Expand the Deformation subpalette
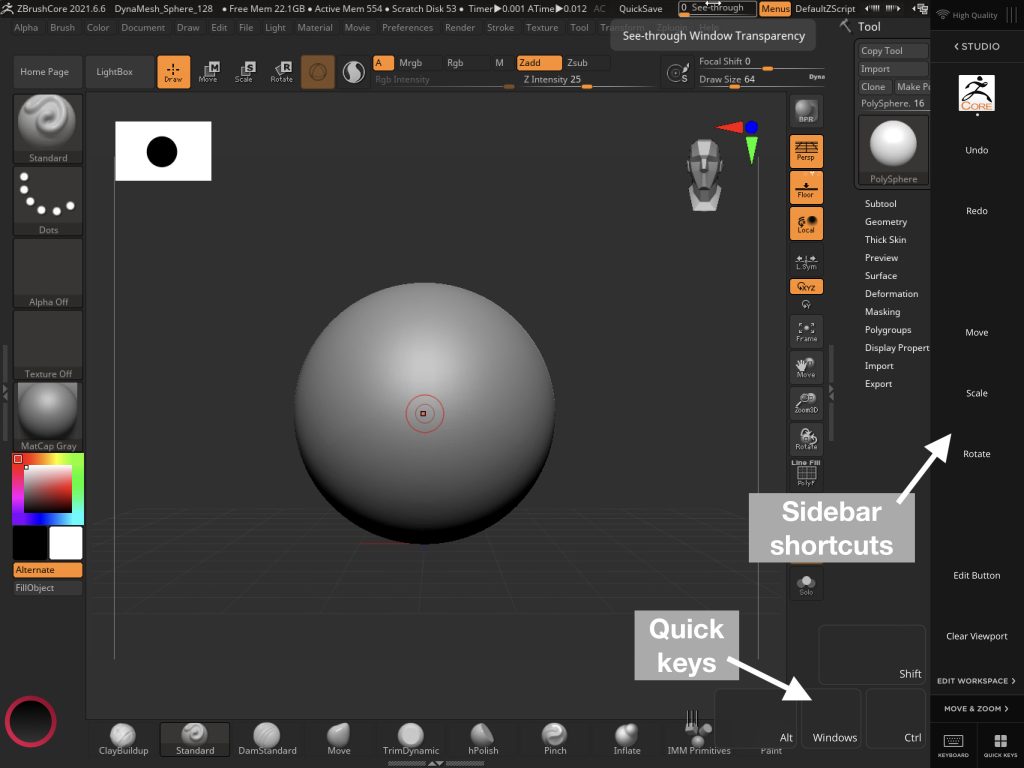This screenshot has height=768, width=1024. (x=891, y=293)
